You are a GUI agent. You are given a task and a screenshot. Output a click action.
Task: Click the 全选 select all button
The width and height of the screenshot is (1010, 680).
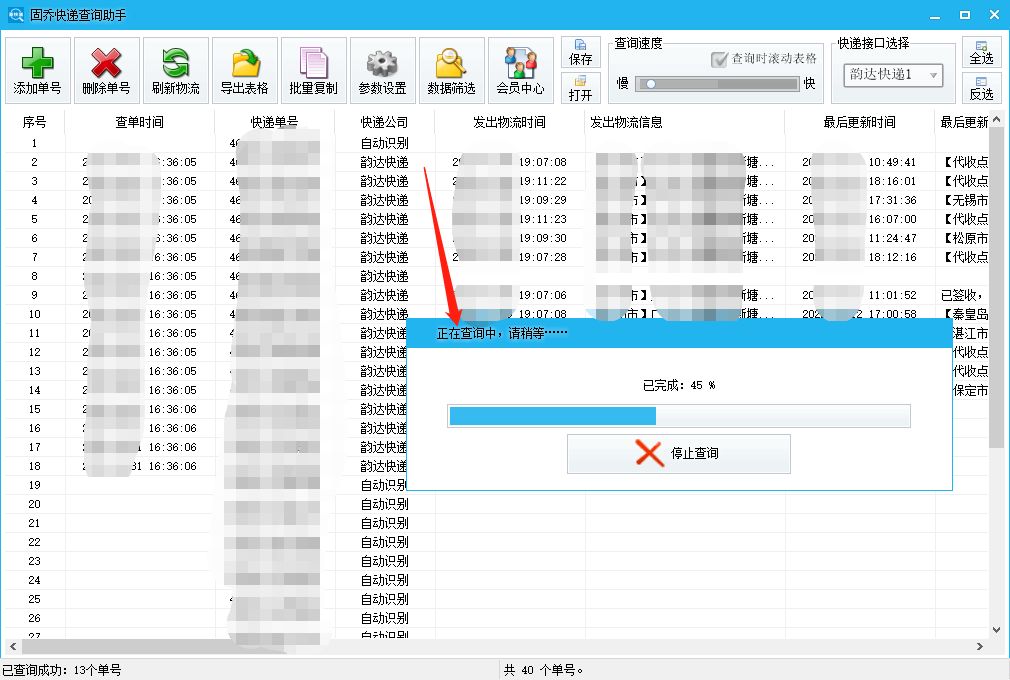(x=981, y=51)
